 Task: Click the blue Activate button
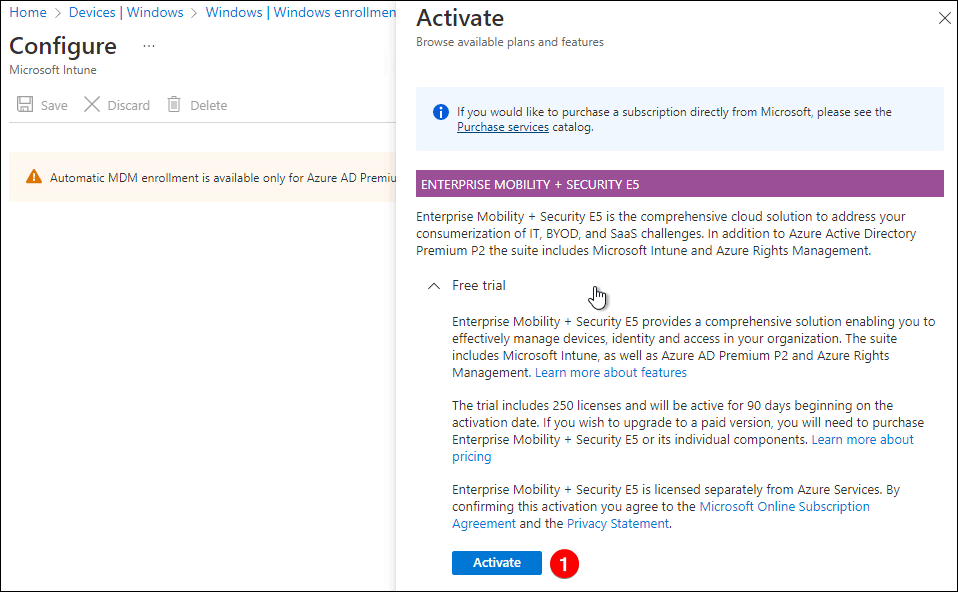[x=497, y=563]
